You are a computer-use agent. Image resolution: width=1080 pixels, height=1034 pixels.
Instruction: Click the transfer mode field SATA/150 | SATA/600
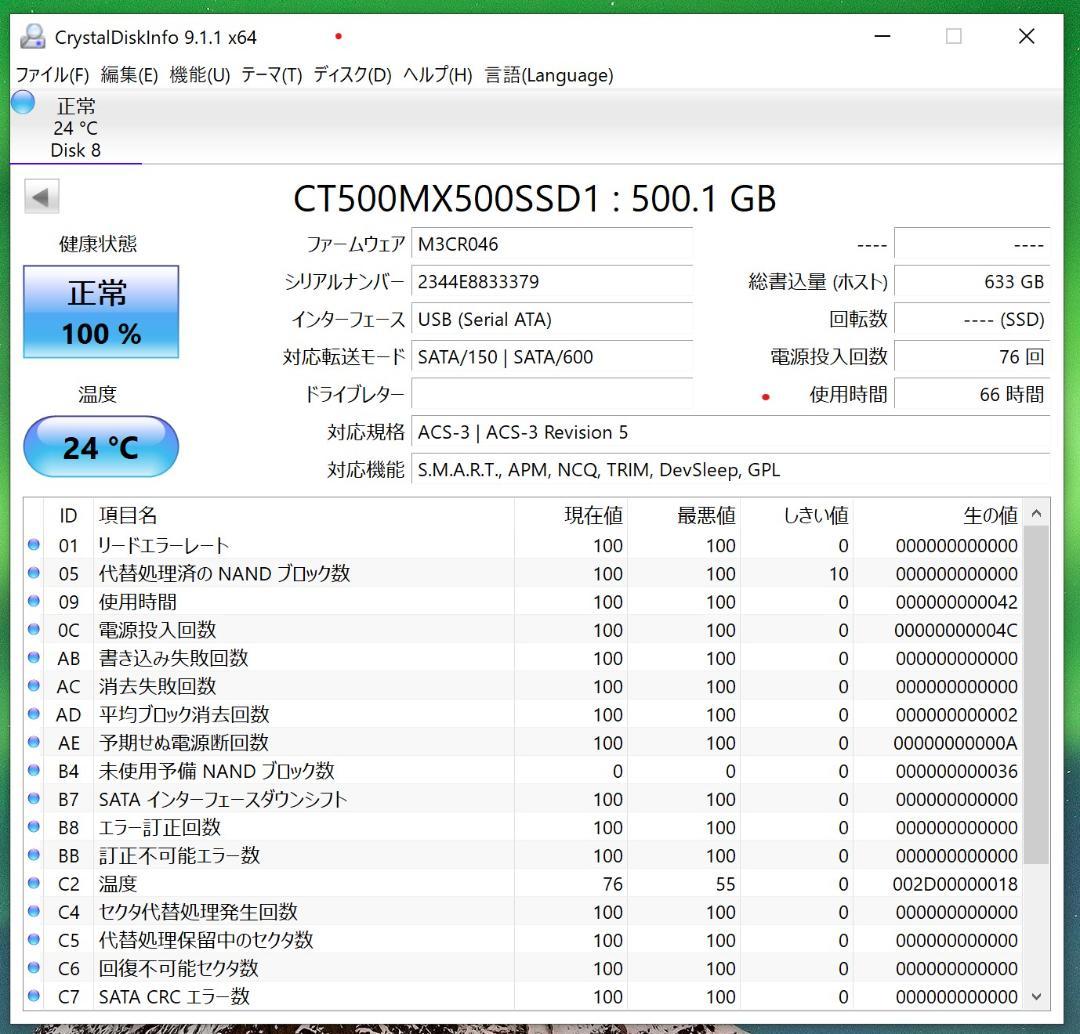click(x=552, y=357)
